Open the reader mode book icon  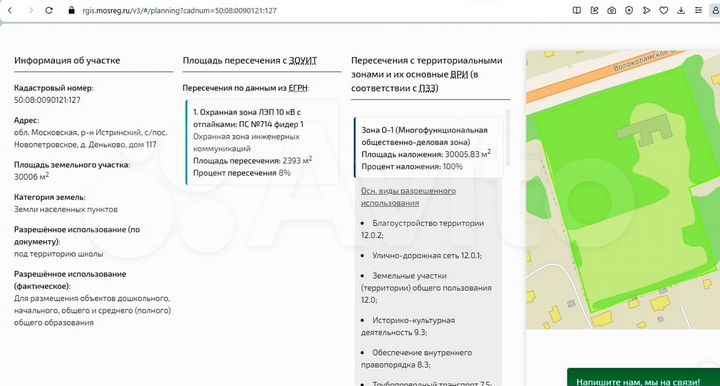(577, 10)
